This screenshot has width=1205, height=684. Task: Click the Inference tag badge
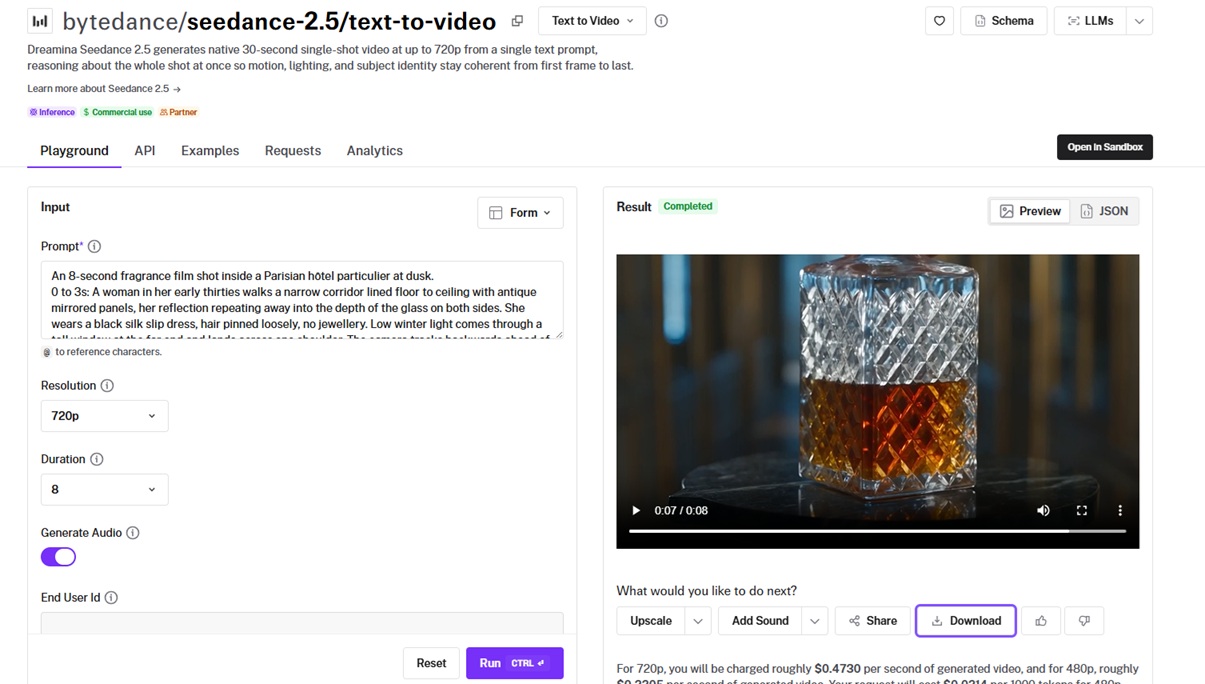pyautogui.click(x=52, y=112)
